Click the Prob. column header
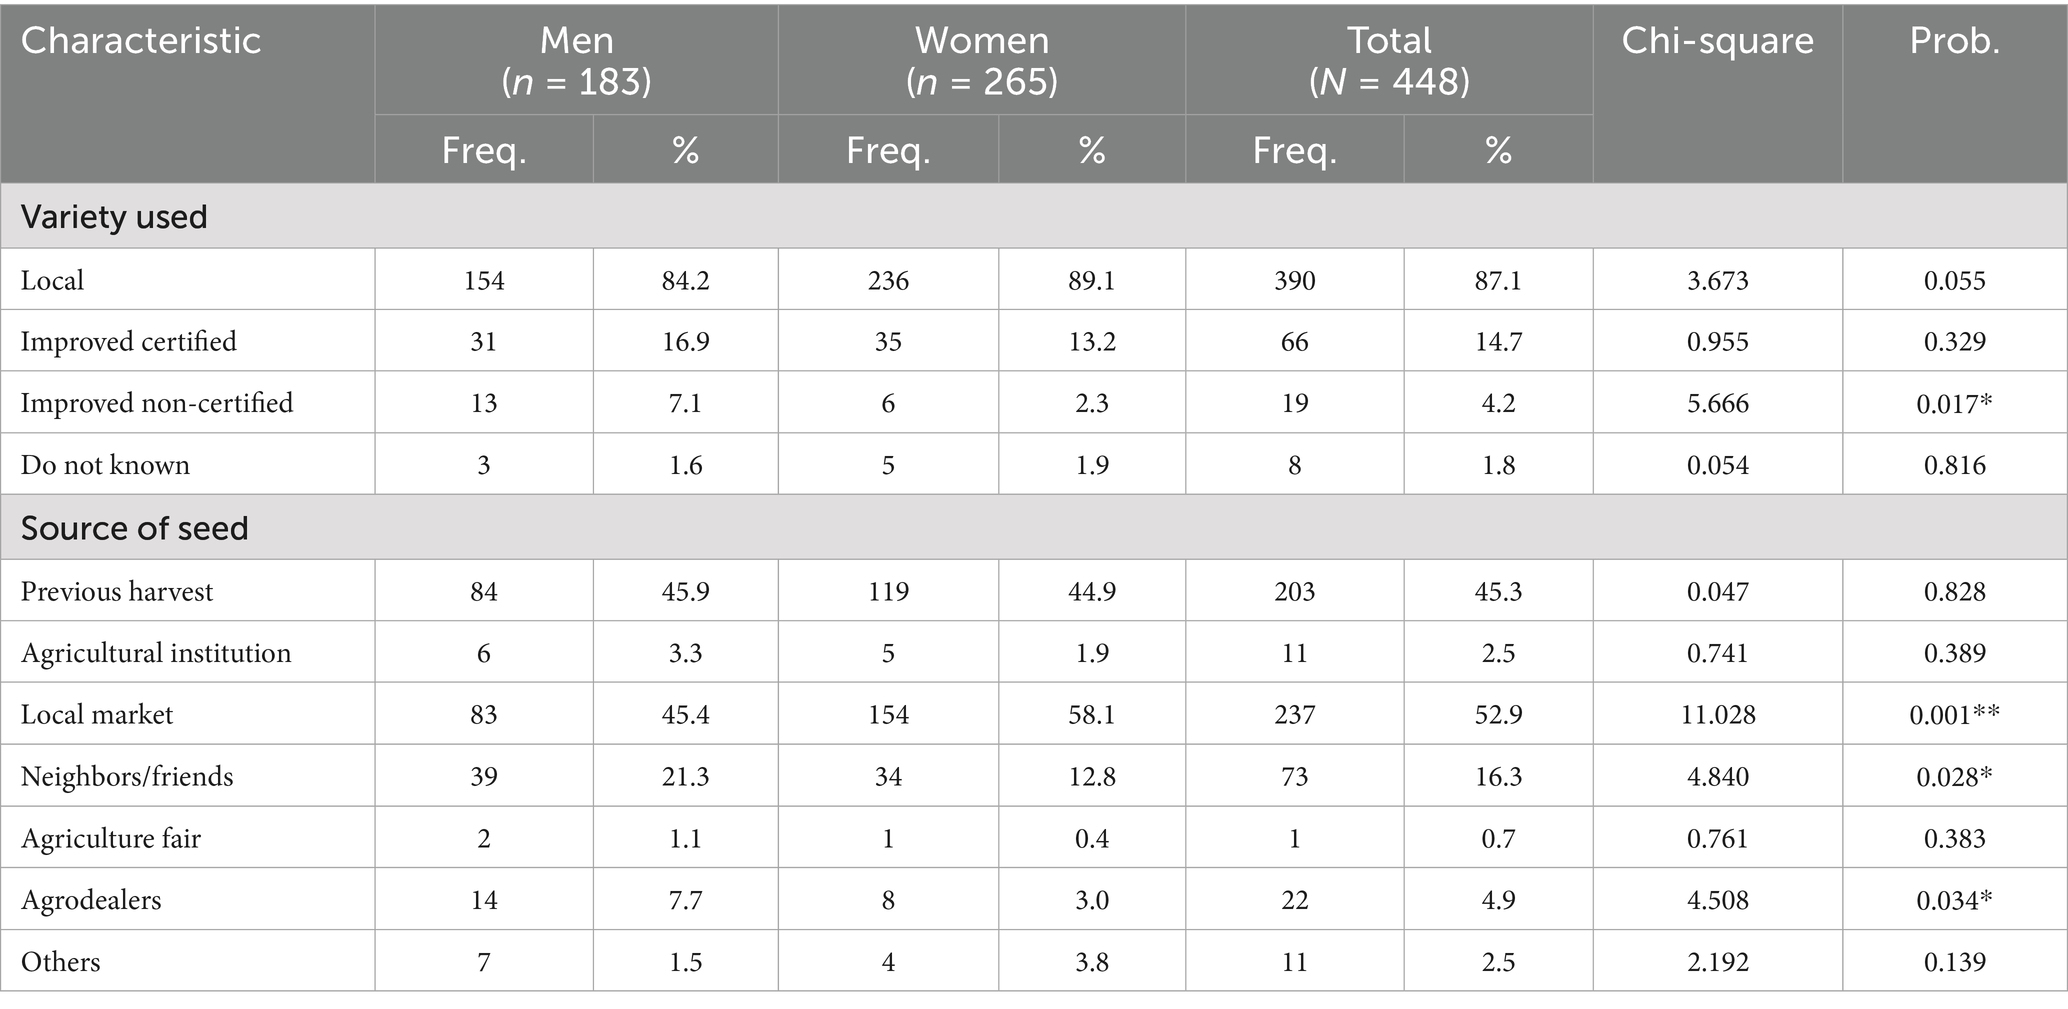Screen dimensions: 2068x1009 pos(1954,41)
